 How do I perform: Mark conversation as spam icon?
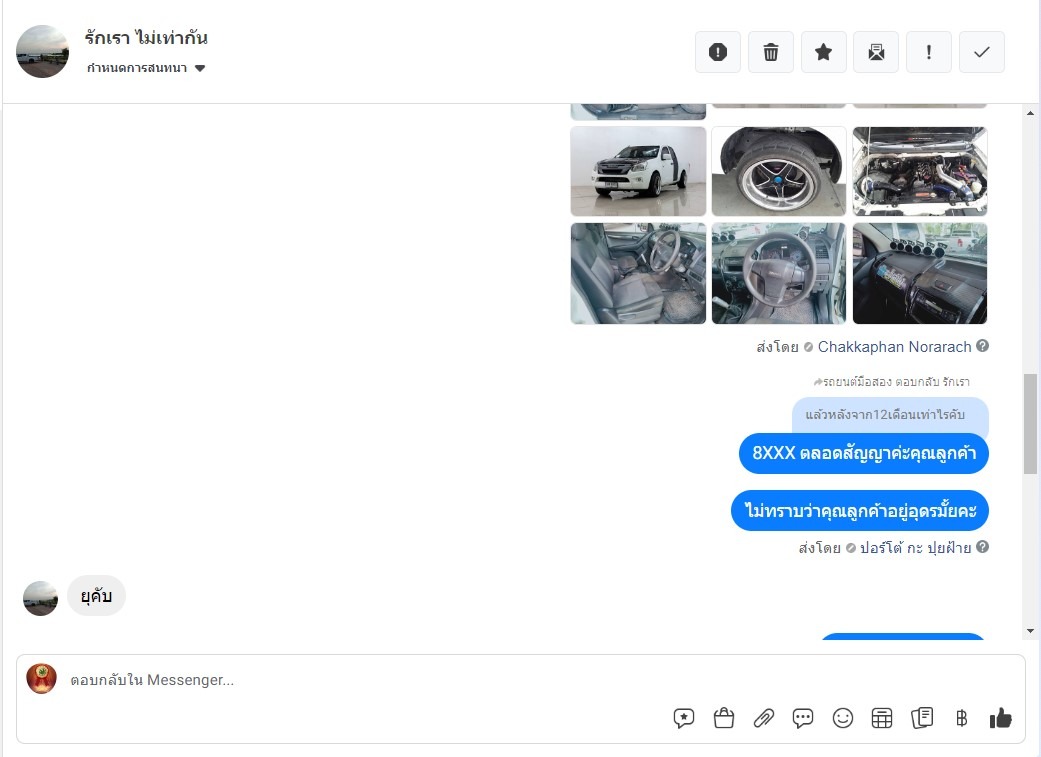pos(718,52)
